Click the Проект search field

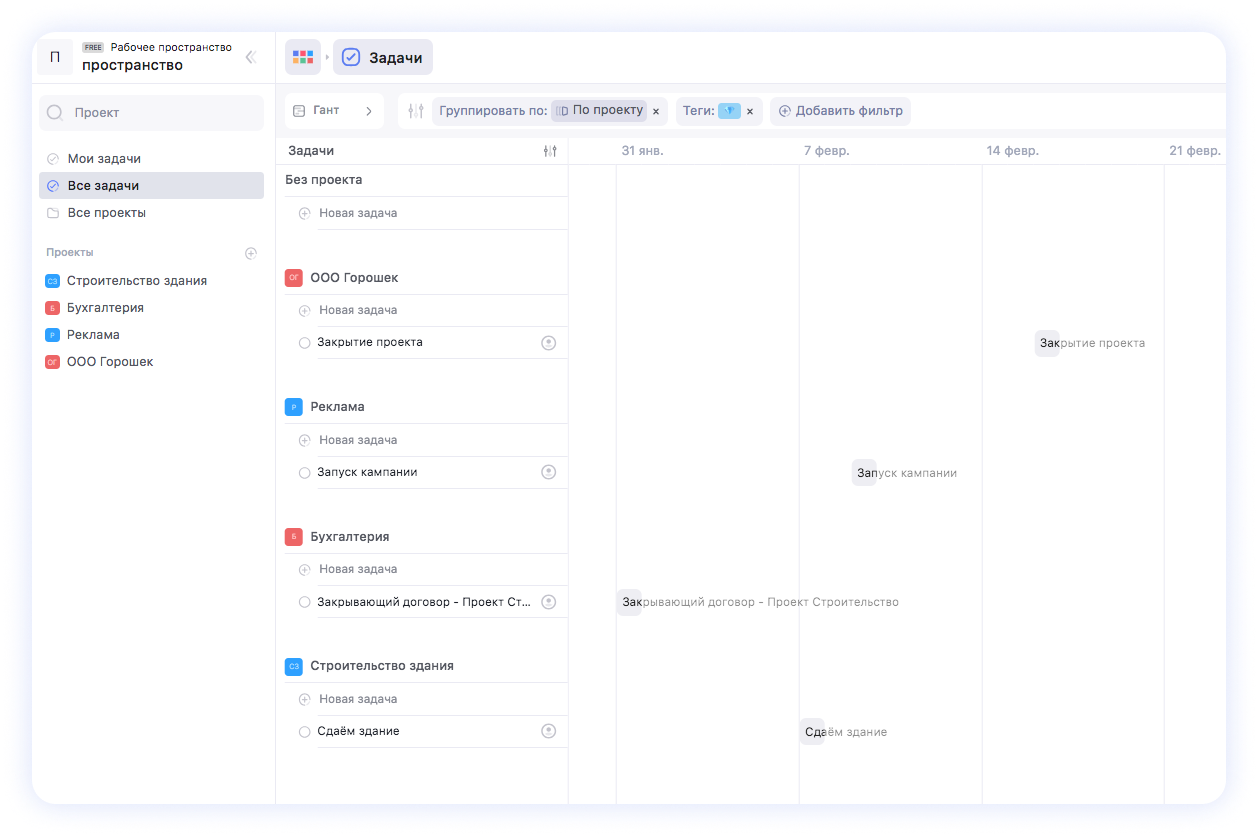[152, 113]
